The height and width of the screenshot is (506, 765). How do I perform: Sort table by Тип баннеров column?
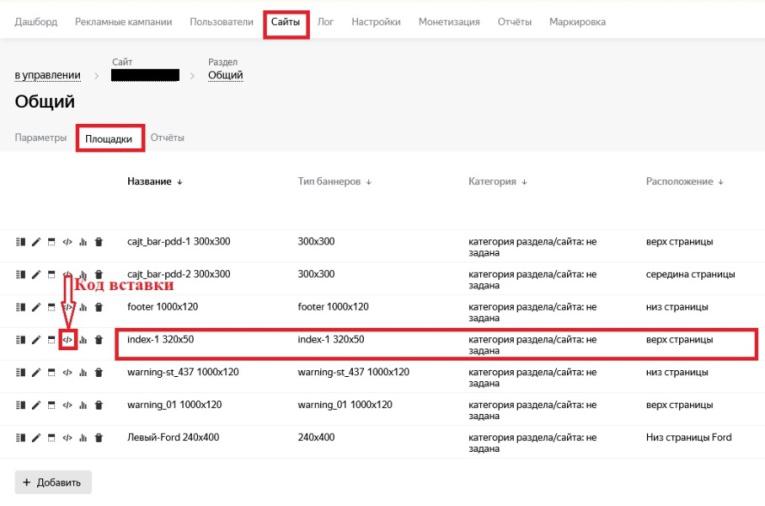(335, 182)
